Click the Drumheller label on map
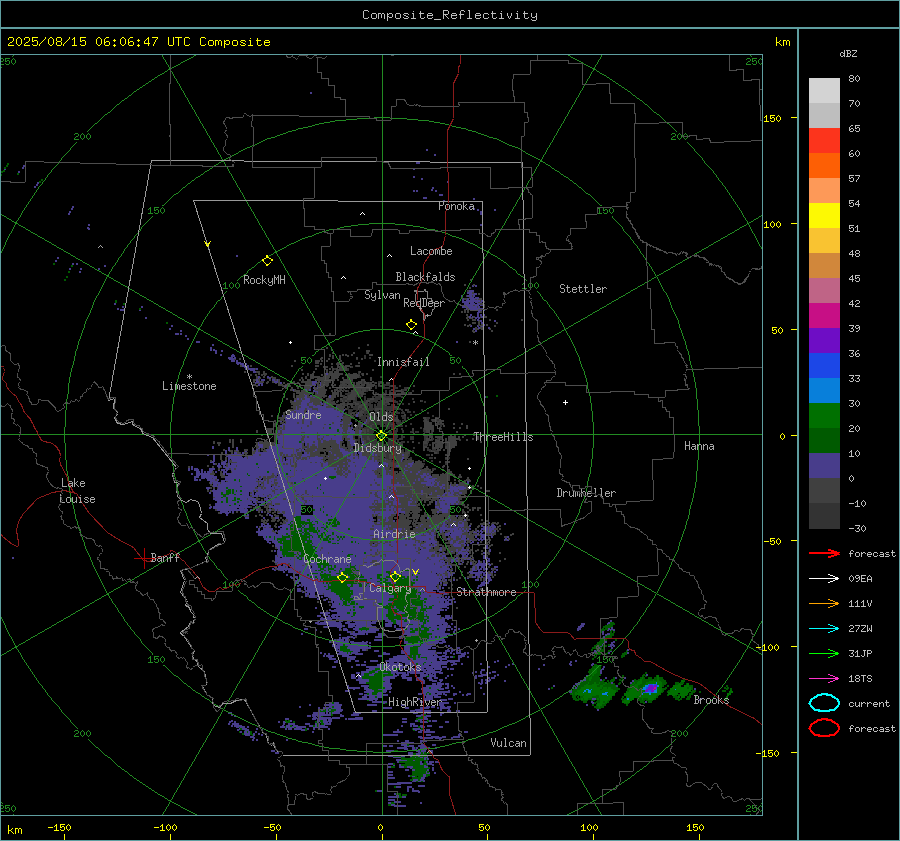 [x=586, y=493]
